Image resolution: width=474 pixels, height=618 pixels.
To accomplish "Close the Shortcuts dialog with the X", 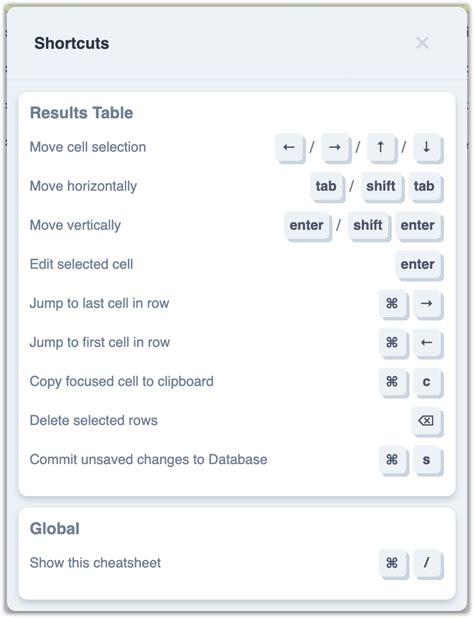I will pos(422,43).
